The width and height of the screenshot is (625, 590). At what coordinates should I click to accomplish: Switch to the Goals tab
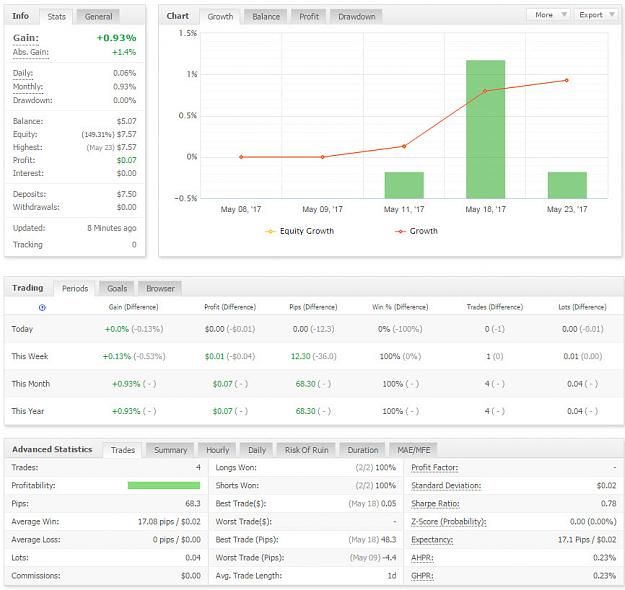117,289
